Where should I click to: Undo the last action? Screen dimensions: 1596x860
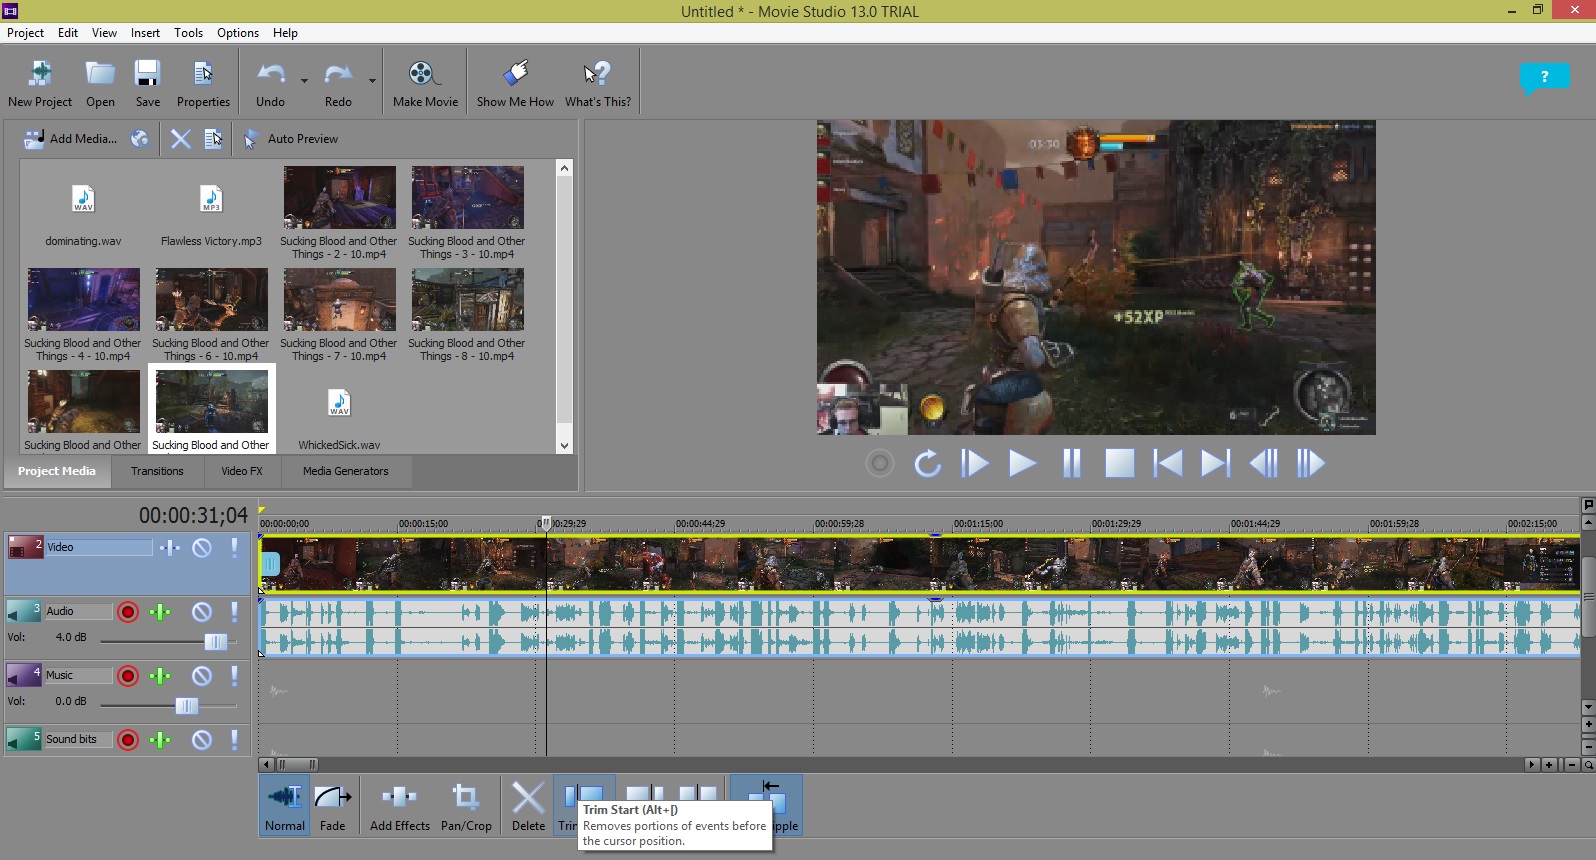click(x=270, y=83)
